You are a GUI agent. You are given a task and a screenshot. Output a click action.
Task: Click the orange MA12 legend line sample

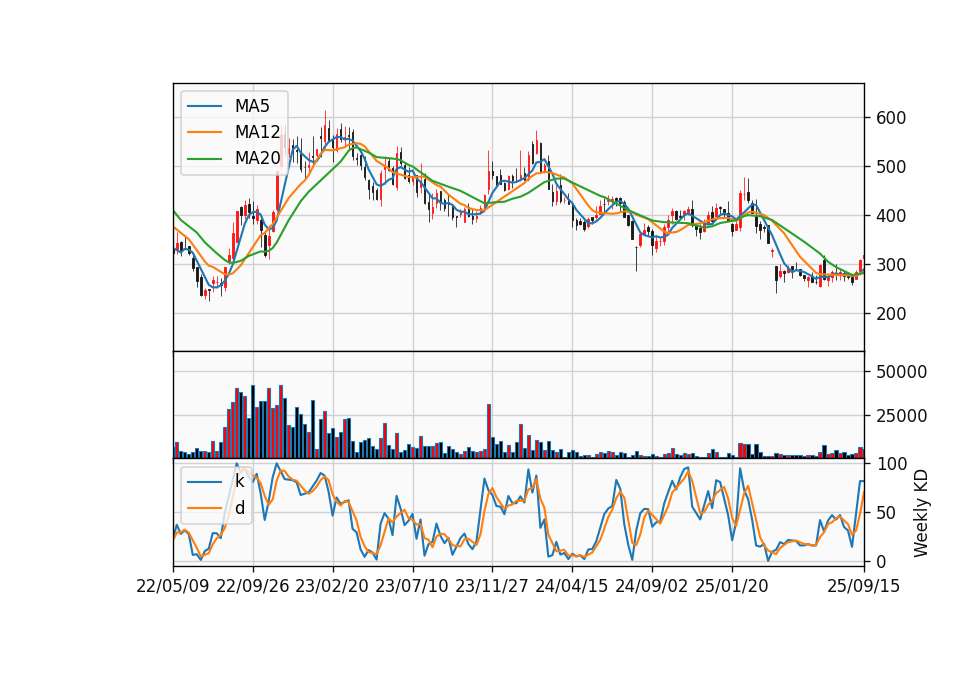(x=204, y=132)
